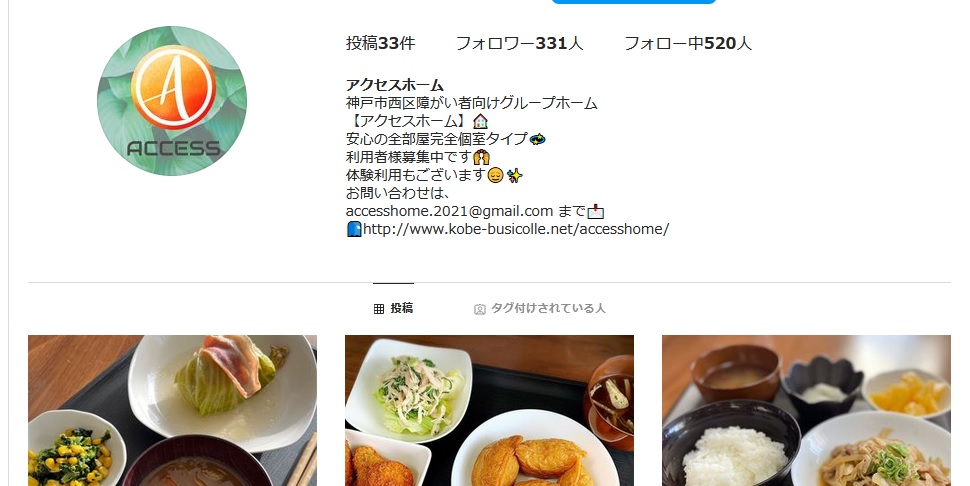This screenshot has width=970, height=486.
Task: Click the blue door emoji before the URL
Action: 354,229
